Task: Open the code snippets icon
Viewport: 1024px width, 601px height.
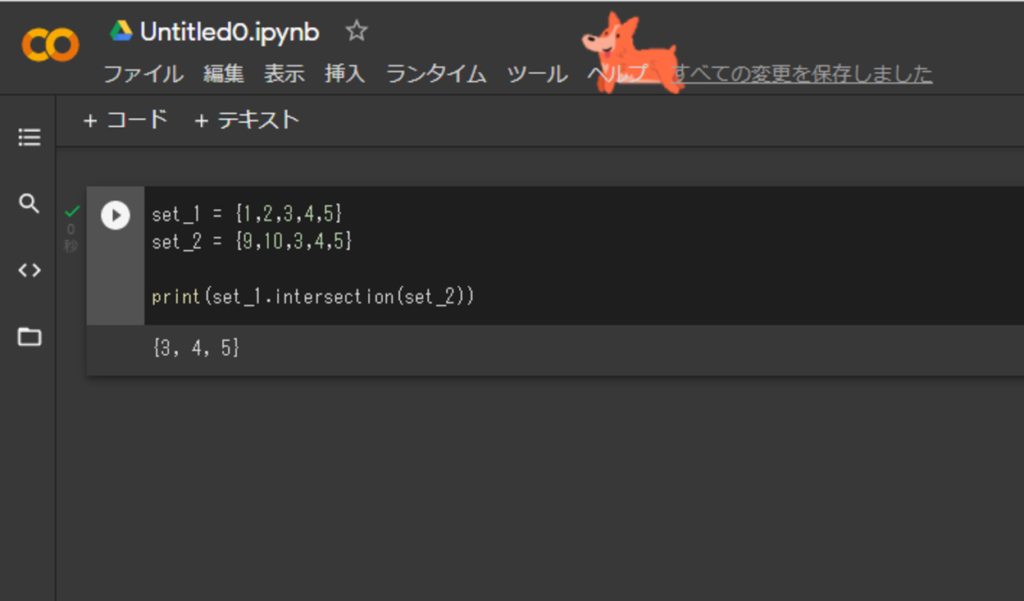Action: [x=29, y=270]
